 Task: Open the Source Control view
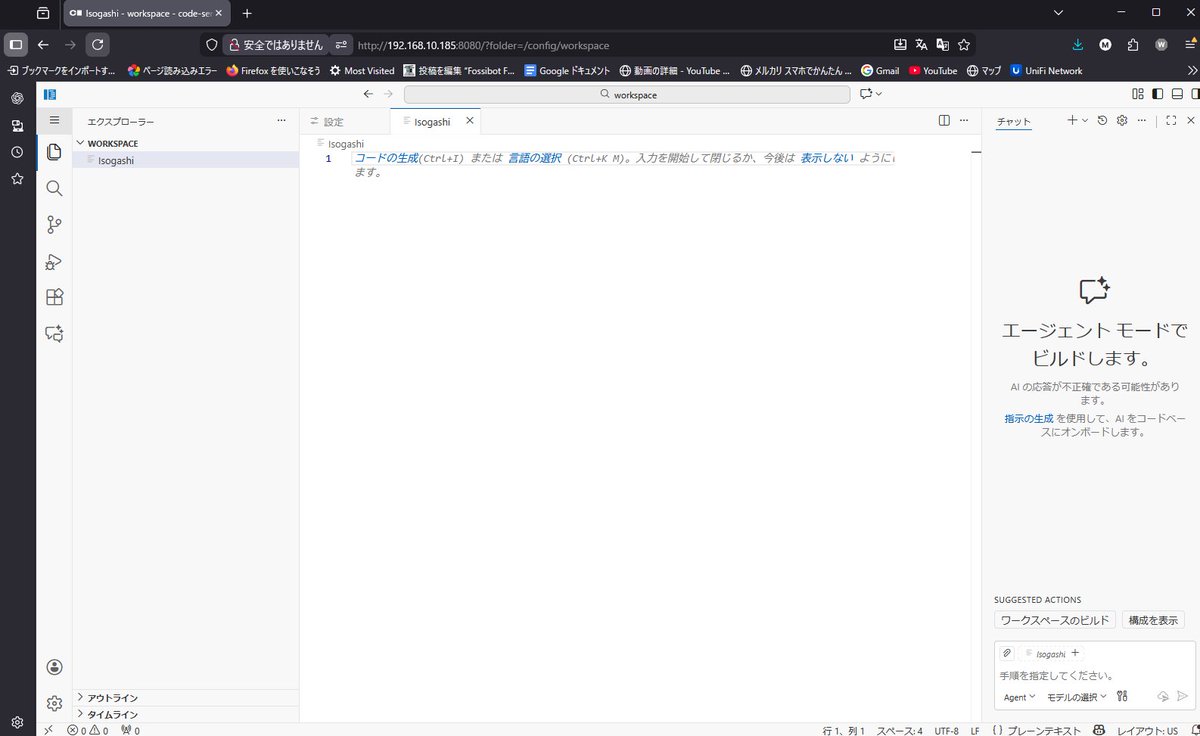point(54,225)
